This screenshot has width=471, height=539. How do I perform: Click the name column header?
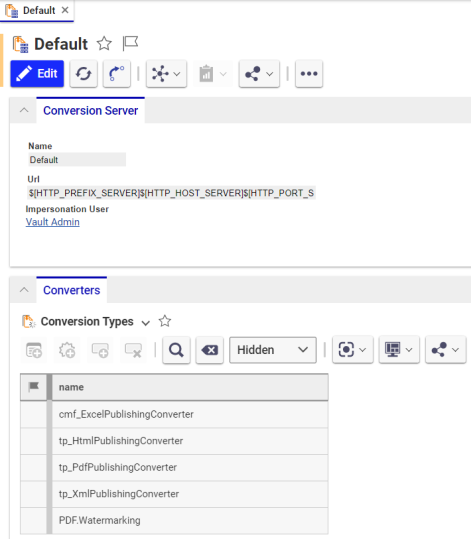[x=190, y=387]
